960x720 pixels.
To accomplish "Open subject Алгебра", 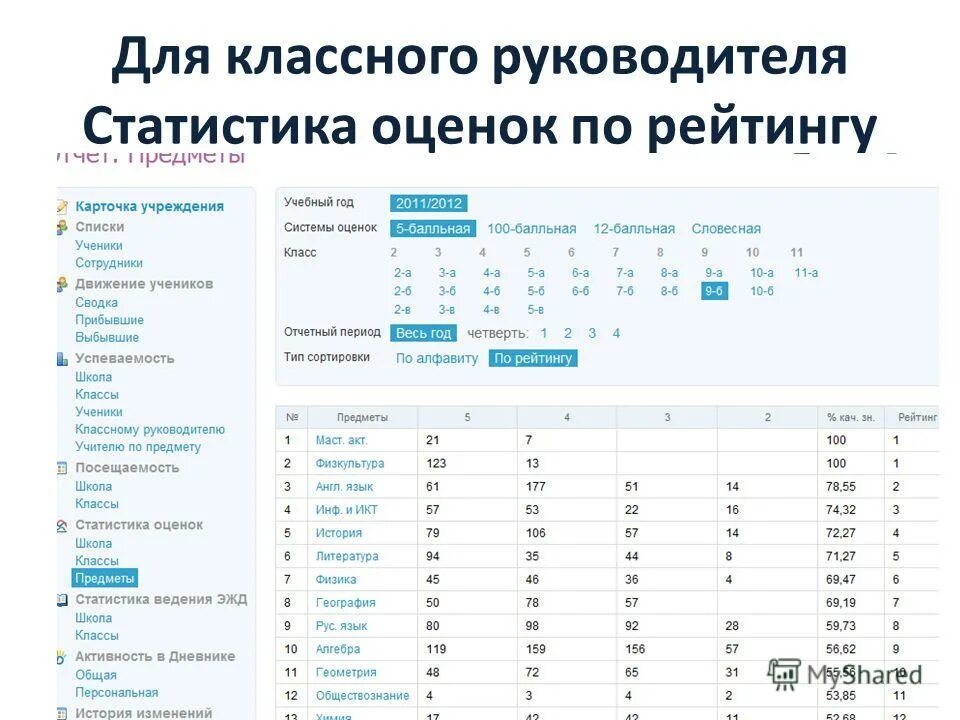I will click(338, 650).
